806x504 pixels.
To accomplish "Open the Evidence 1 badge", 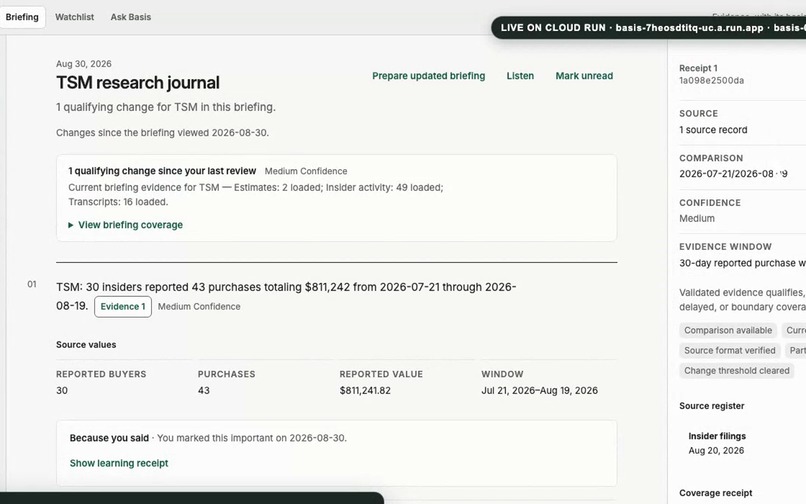I will coord(123,307).
